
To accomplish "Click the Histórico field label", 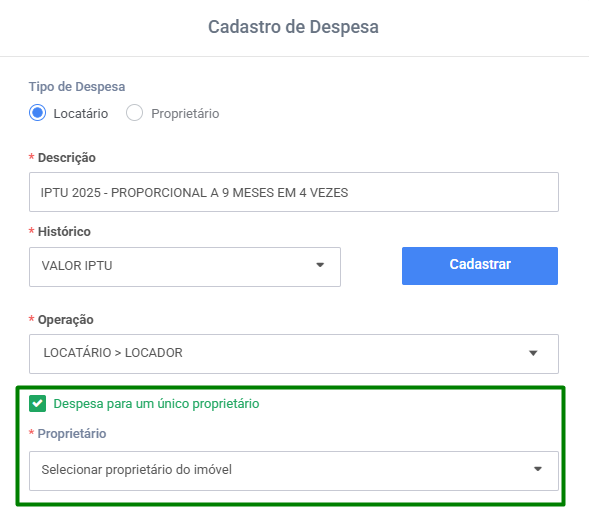I will [x=64, y=231].
